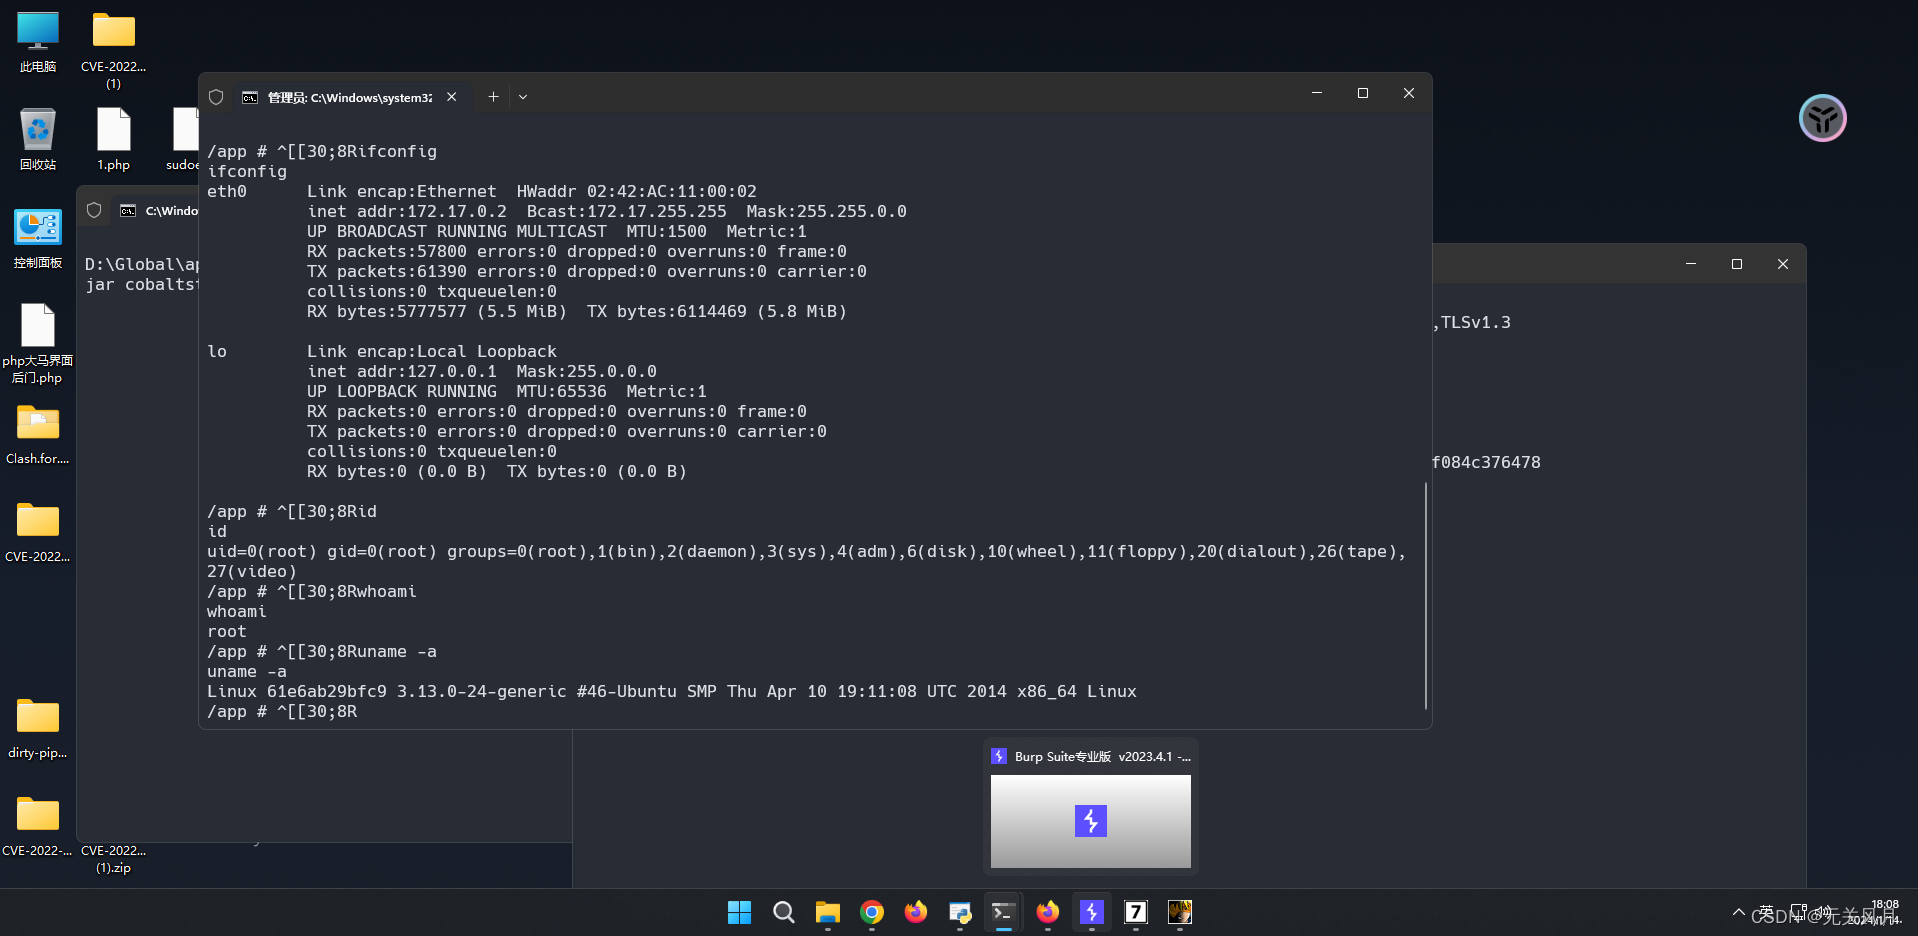Click the D:\Global\ap line in the background terminal
Screen dimensions: 1918x936
point(142,264)
